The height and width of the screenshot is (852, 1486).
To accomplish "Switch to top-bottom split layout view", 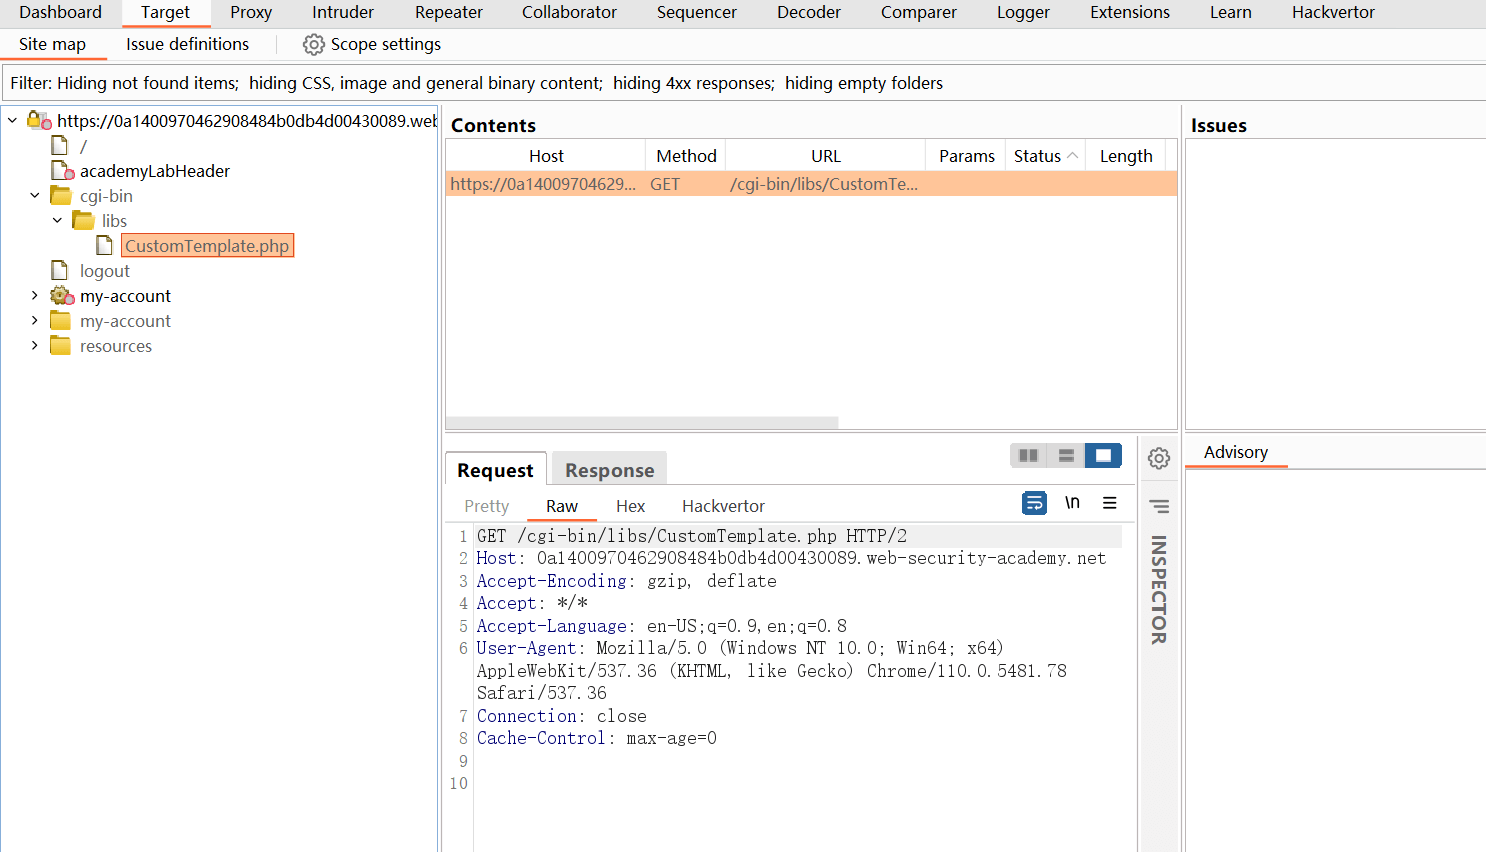I will point(1066,456).
